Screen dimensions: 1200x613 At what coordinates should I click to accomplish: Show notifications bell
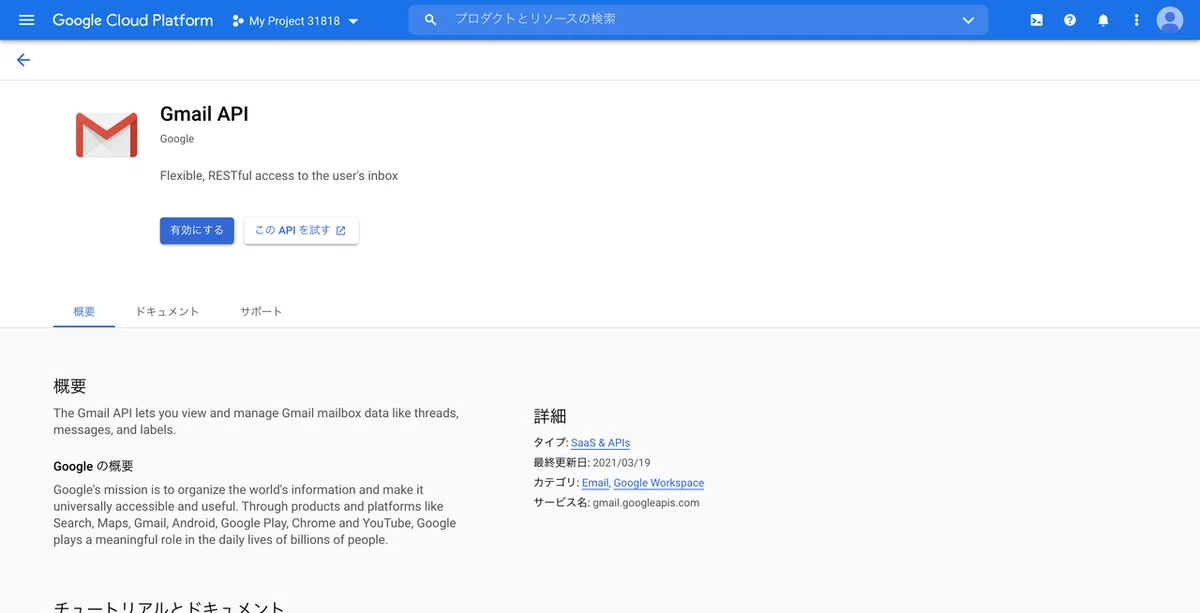1103,20
